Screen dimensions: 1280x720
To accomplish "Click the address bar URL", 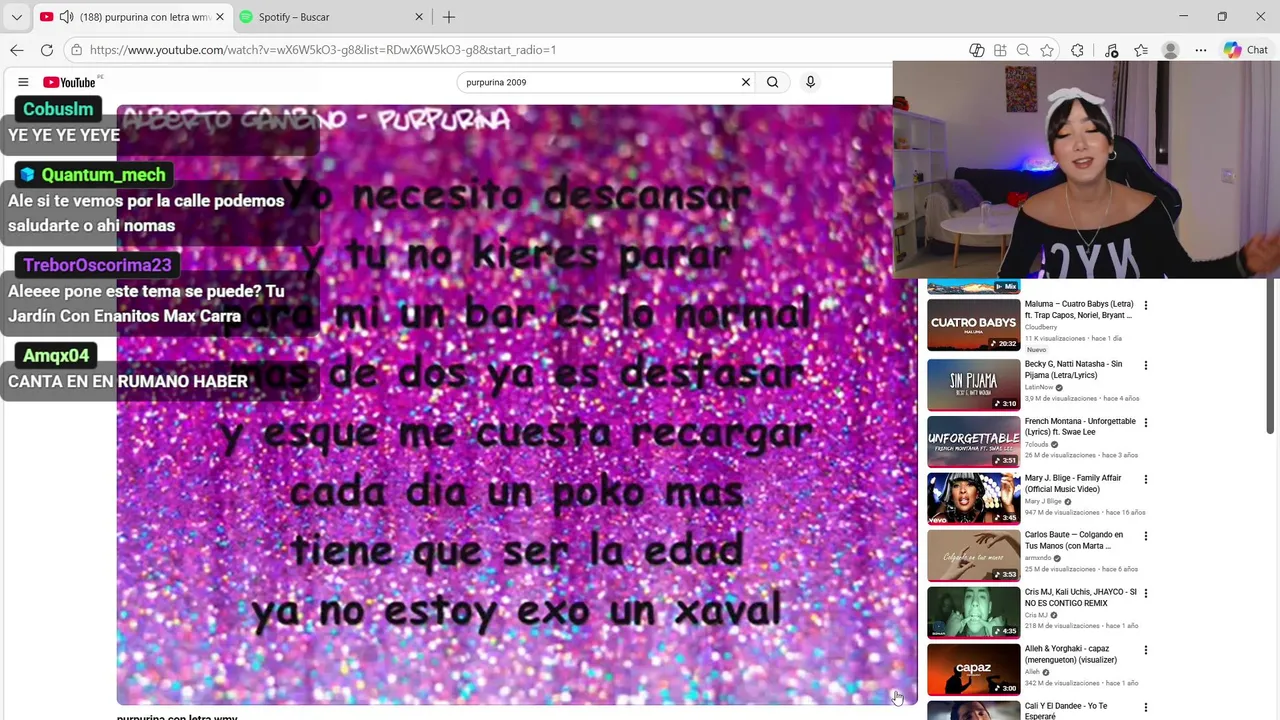I will pos(322,50).
